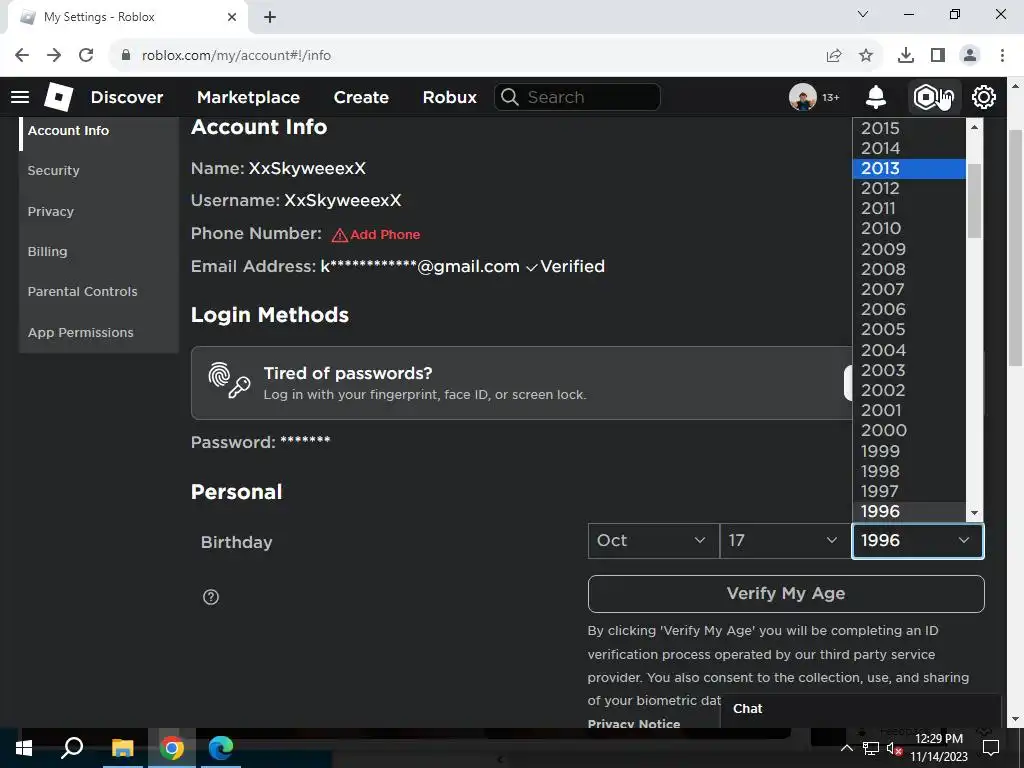Viewport: 1024px width, 768px height.
Task: Toggle the Chrome side panel icon
Action: (938, 56)
